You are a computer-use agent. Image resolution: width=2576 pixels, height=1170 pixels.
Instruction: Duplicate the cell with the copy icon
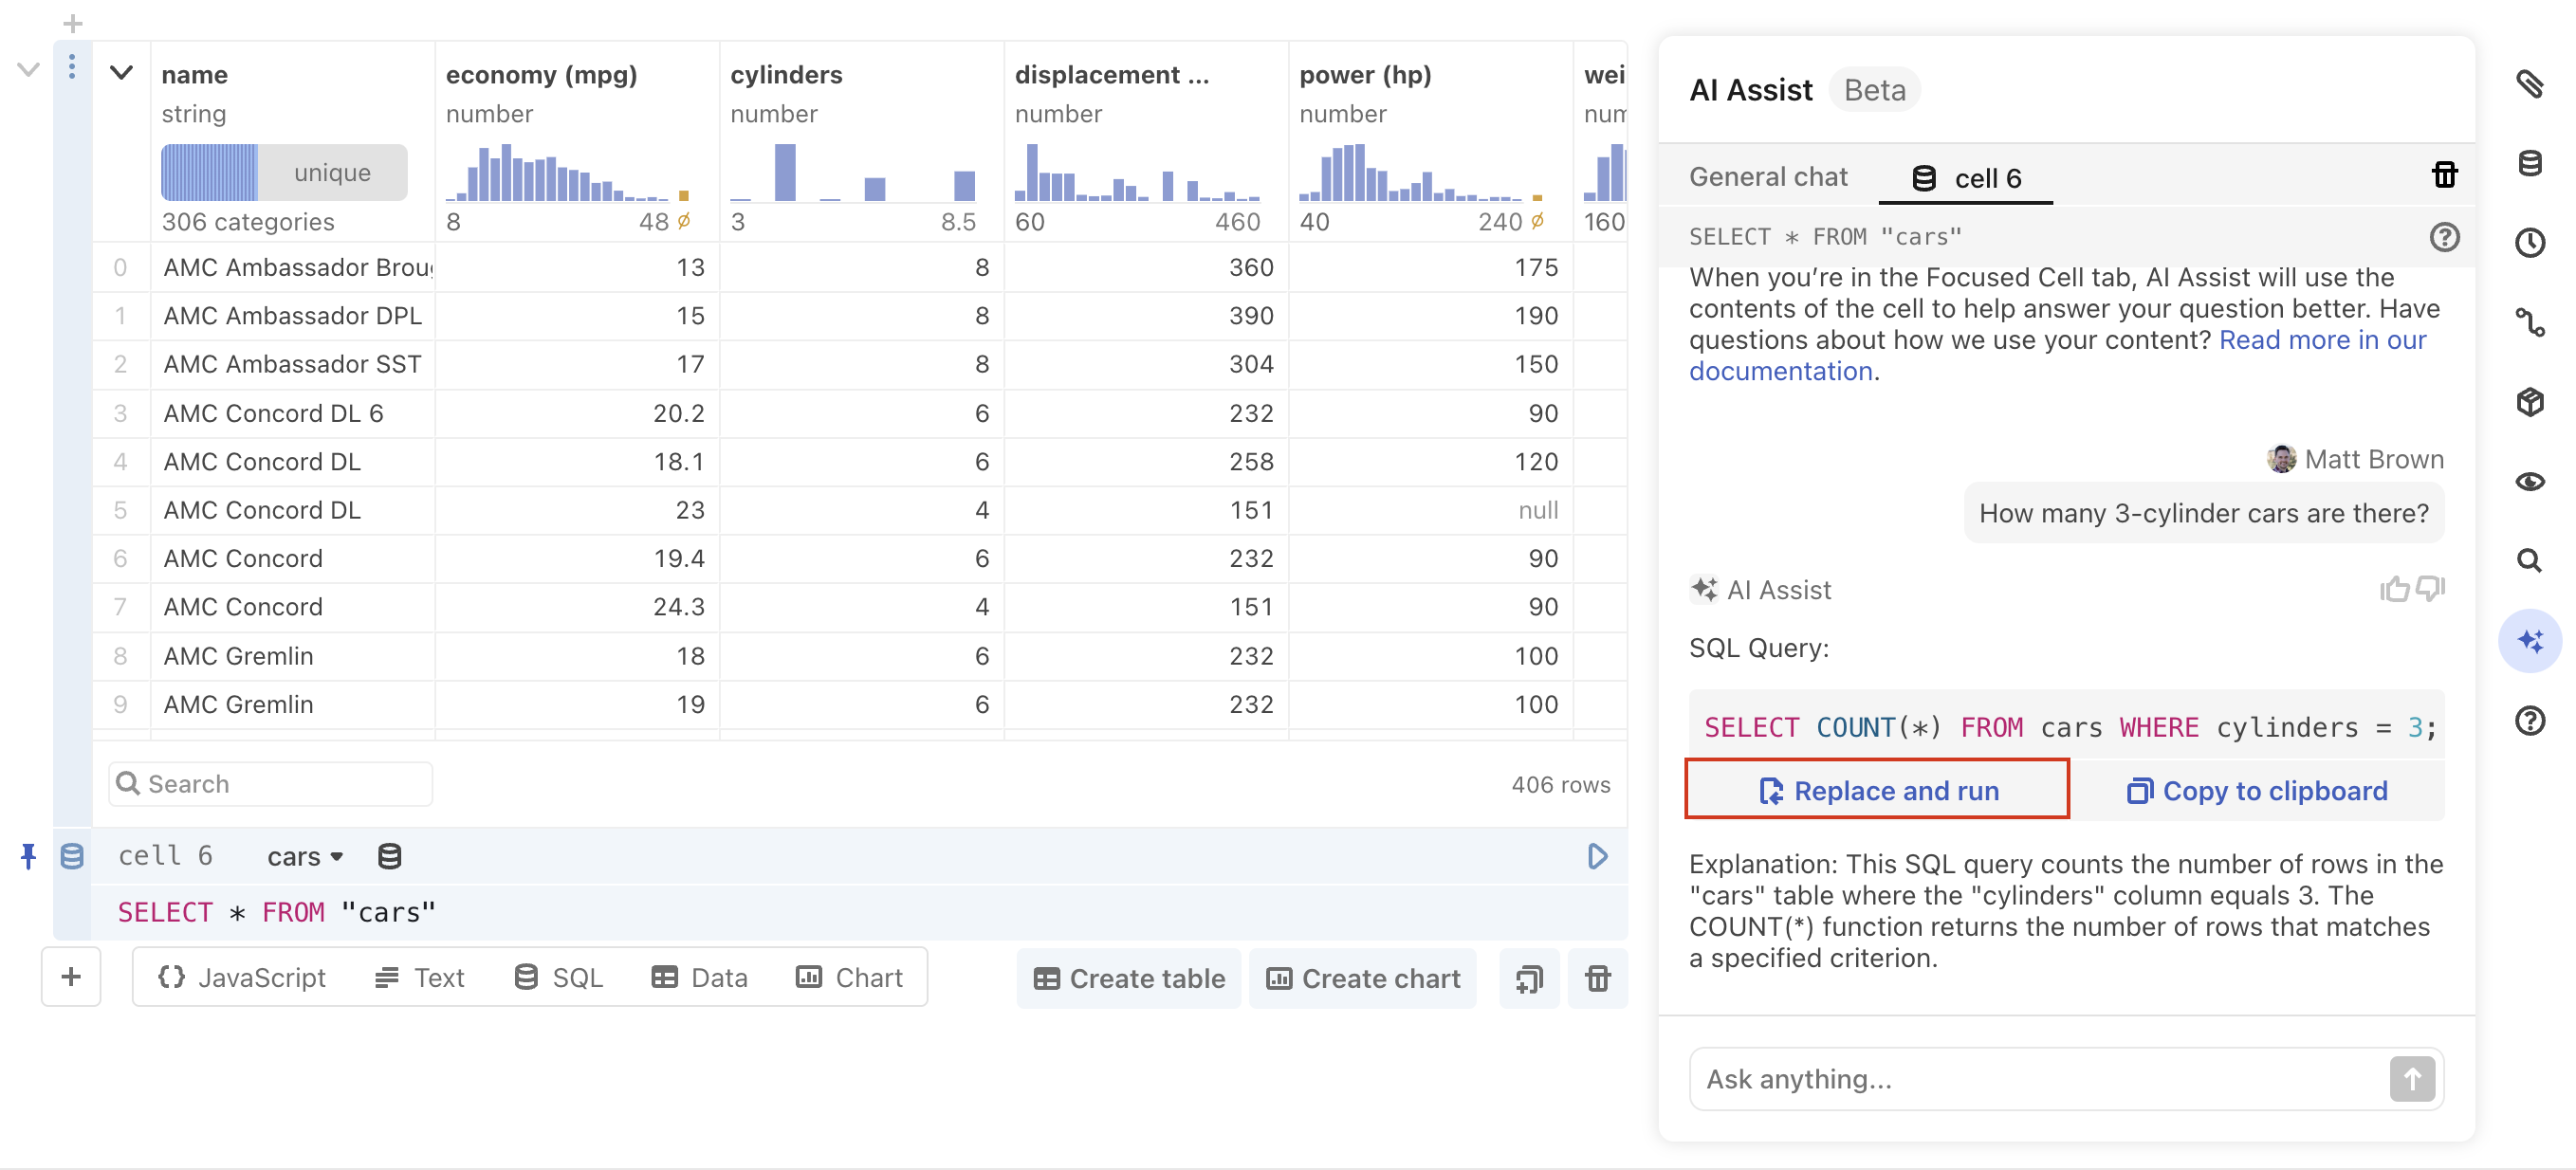[x=1528, y=978]
